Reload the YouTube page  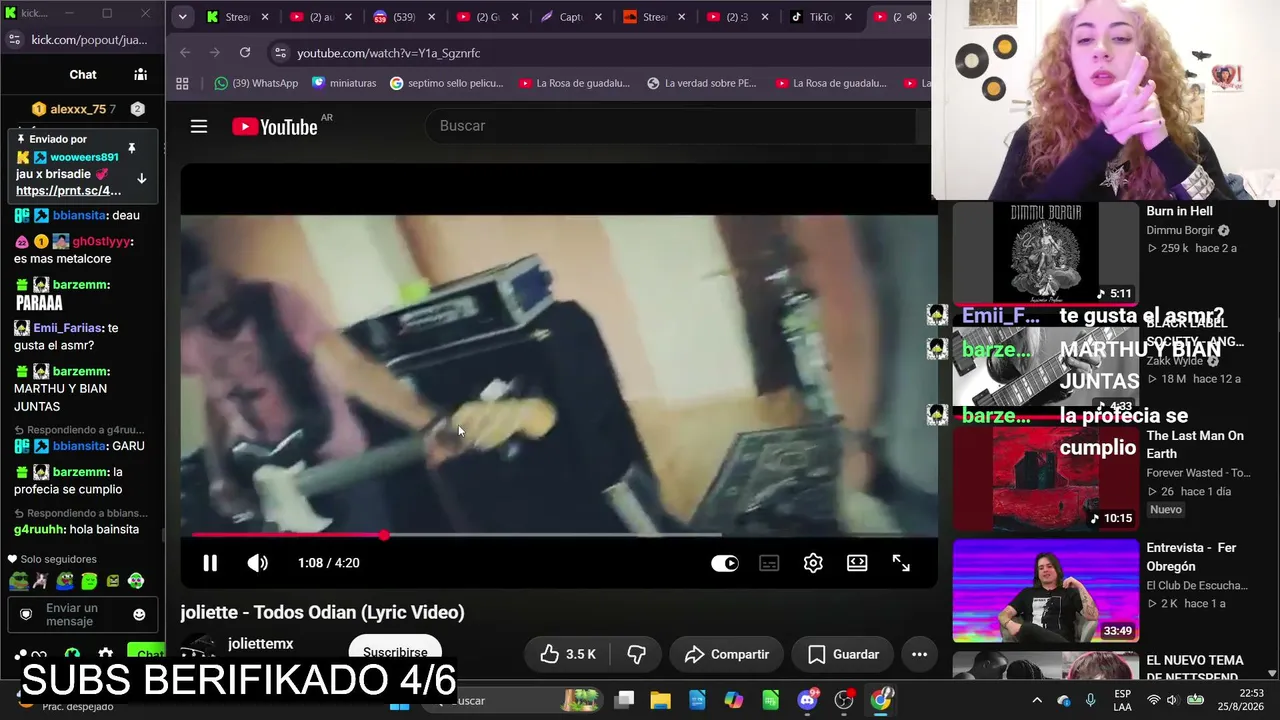(x=245, y=53)
